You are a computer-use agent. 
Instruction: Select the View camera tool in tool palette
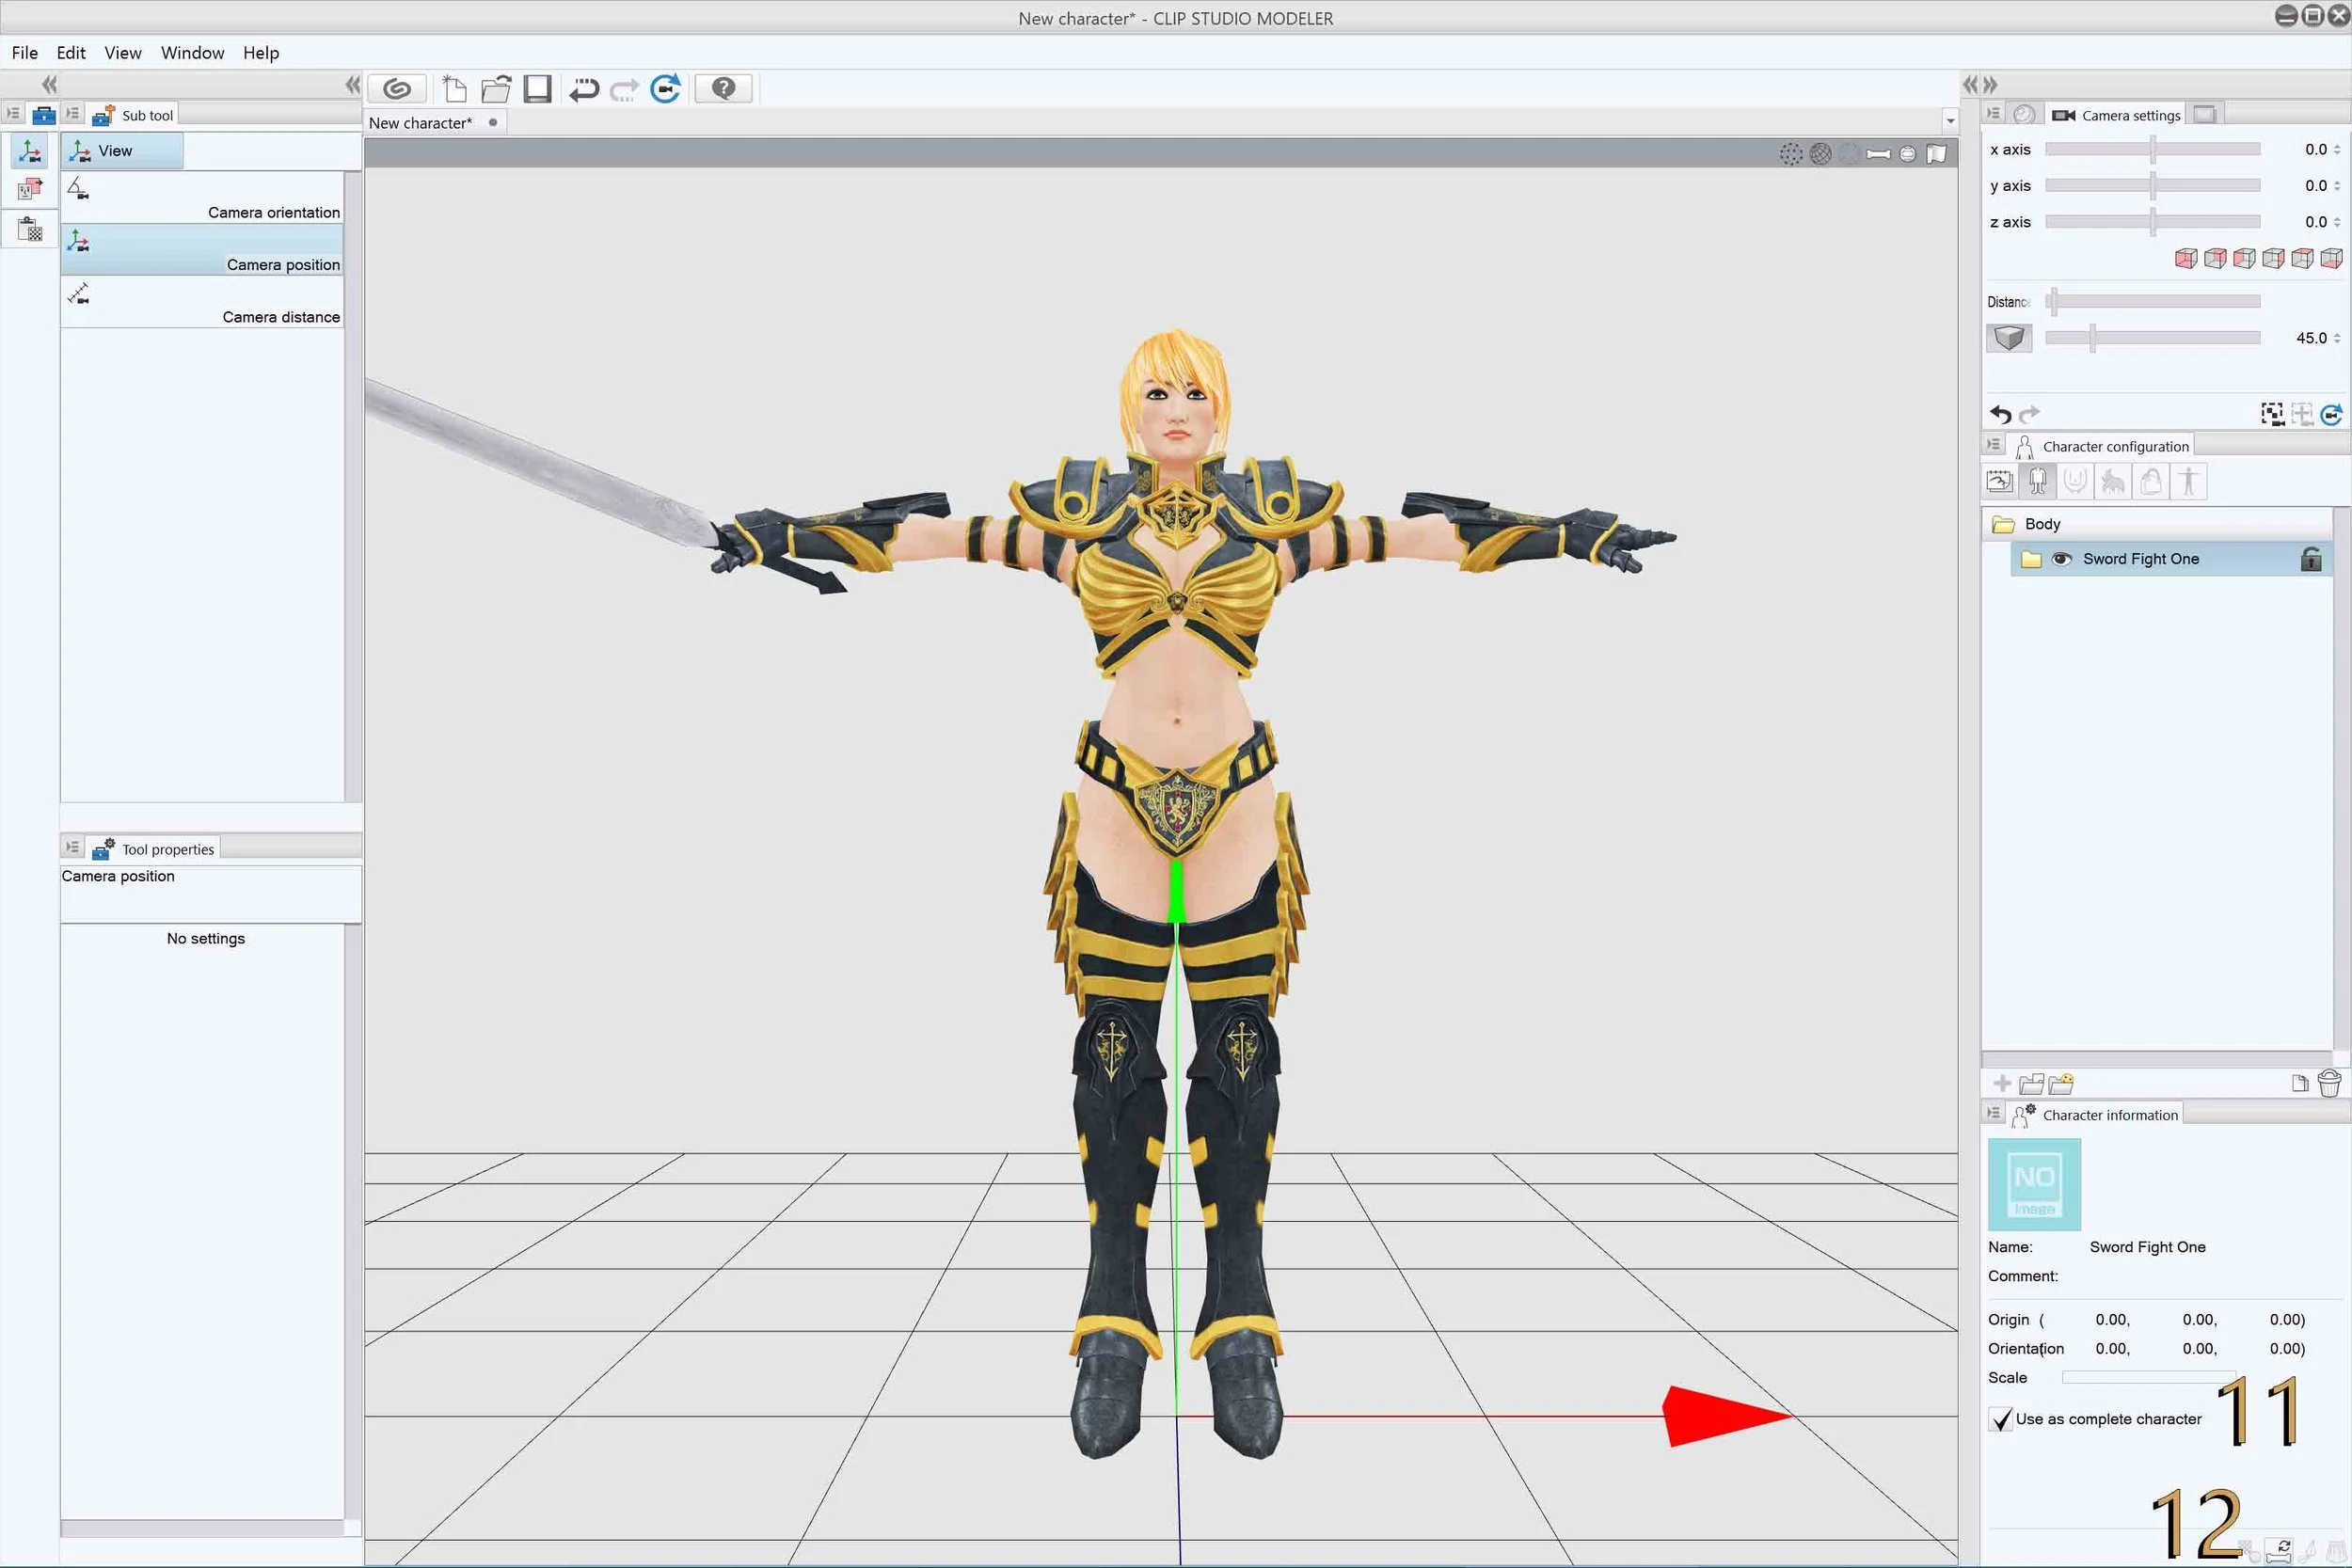29,152
